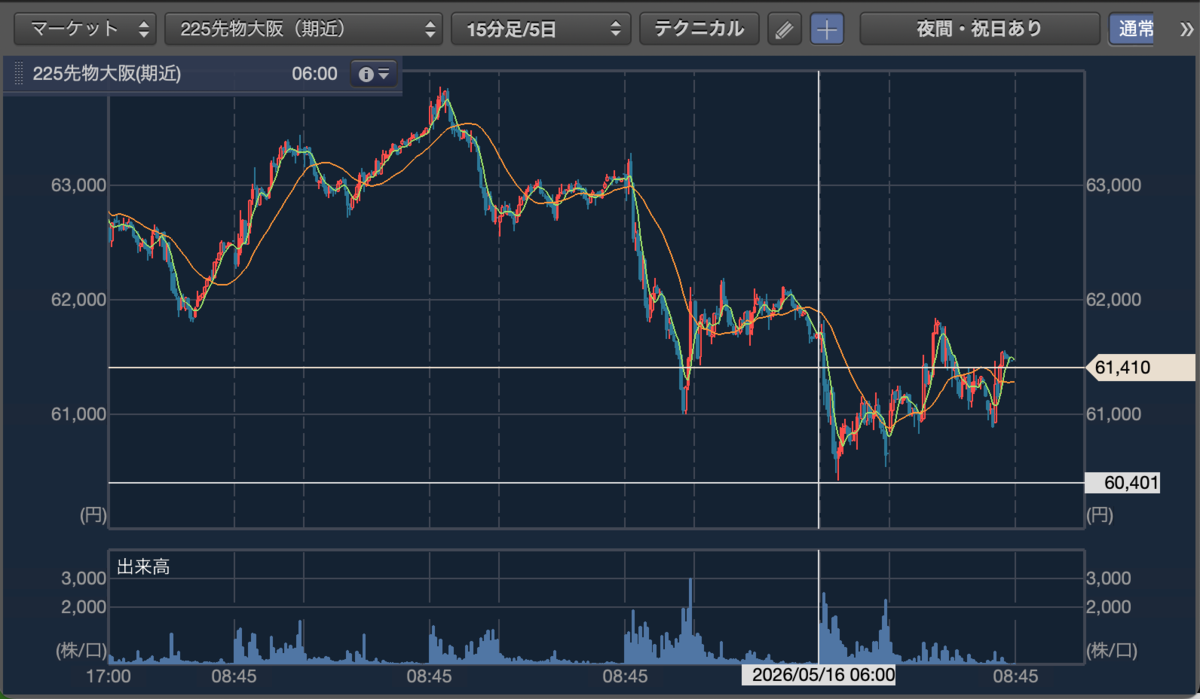The image size is (1200, 699).
Task: Grab the chart header drag handle
Action: tap(17, 75)
